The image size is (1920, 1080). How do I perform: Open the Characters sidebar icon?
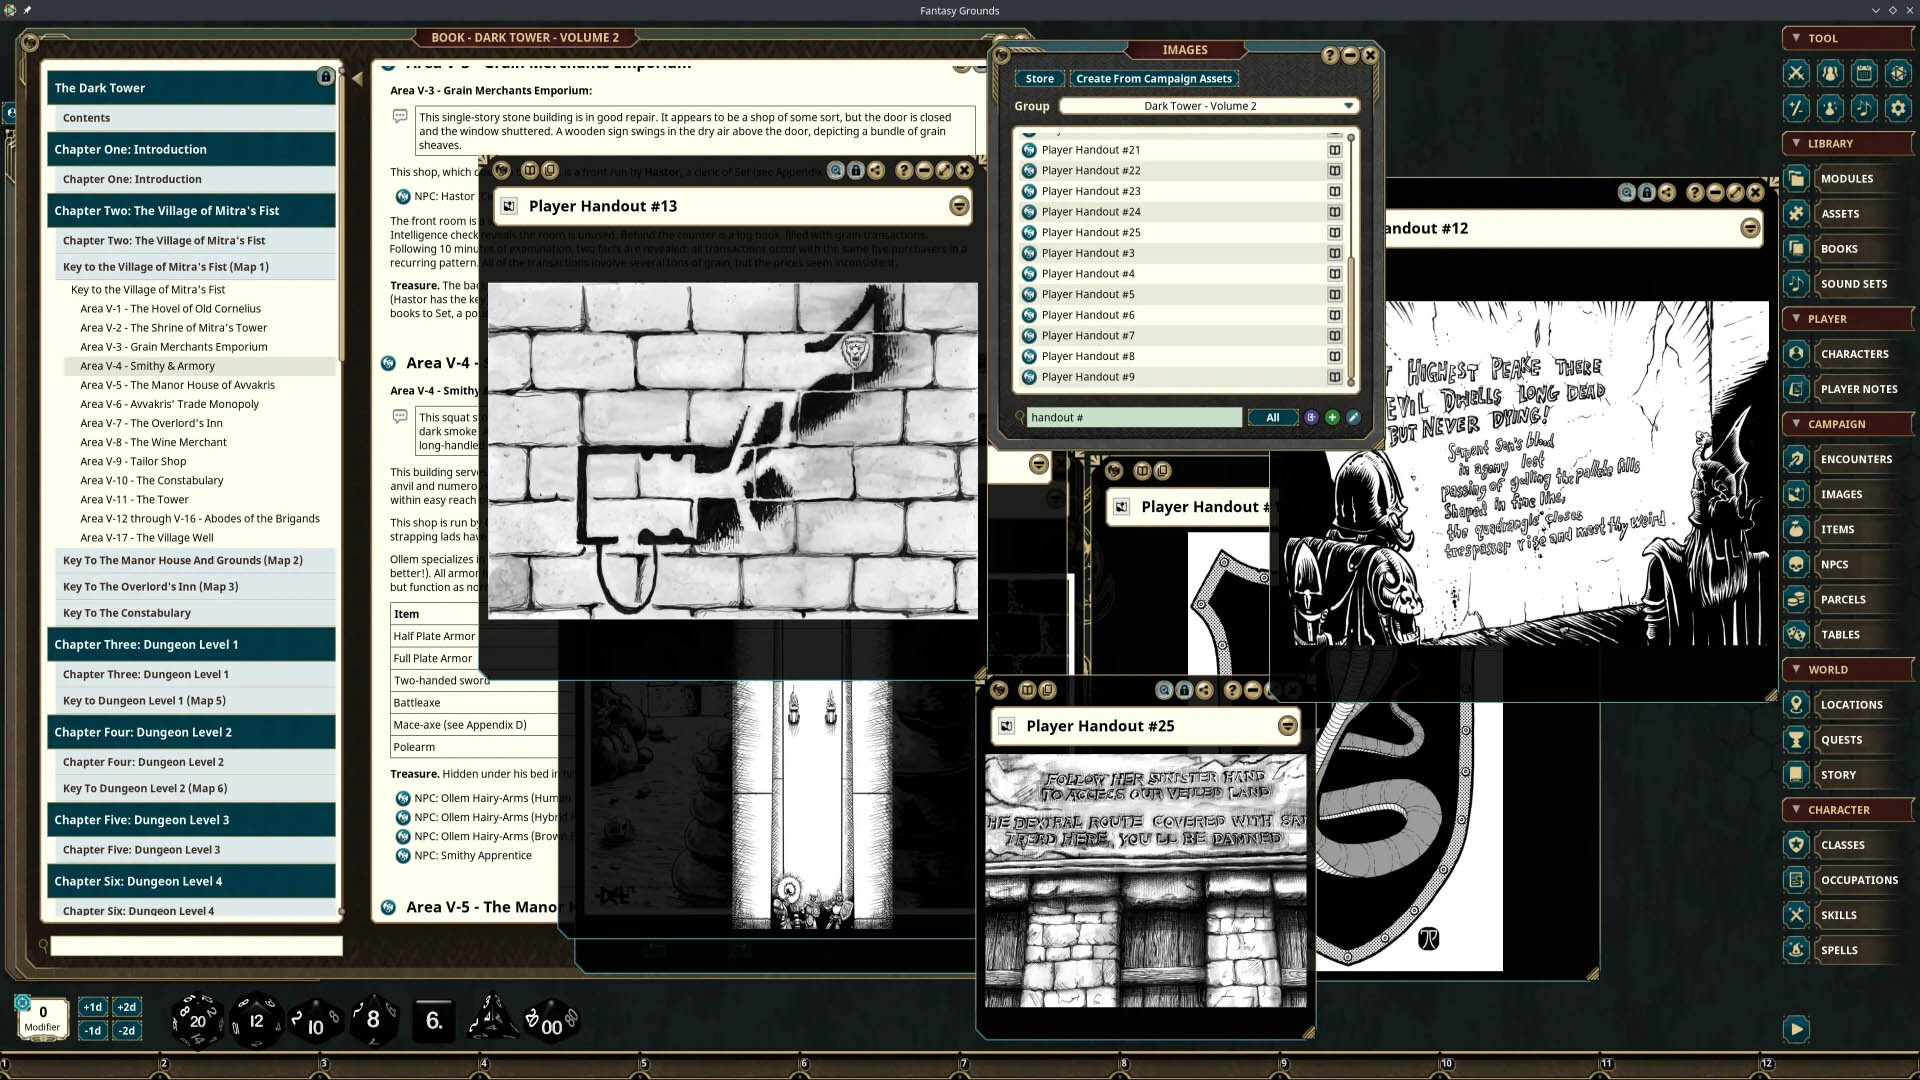1797,353
